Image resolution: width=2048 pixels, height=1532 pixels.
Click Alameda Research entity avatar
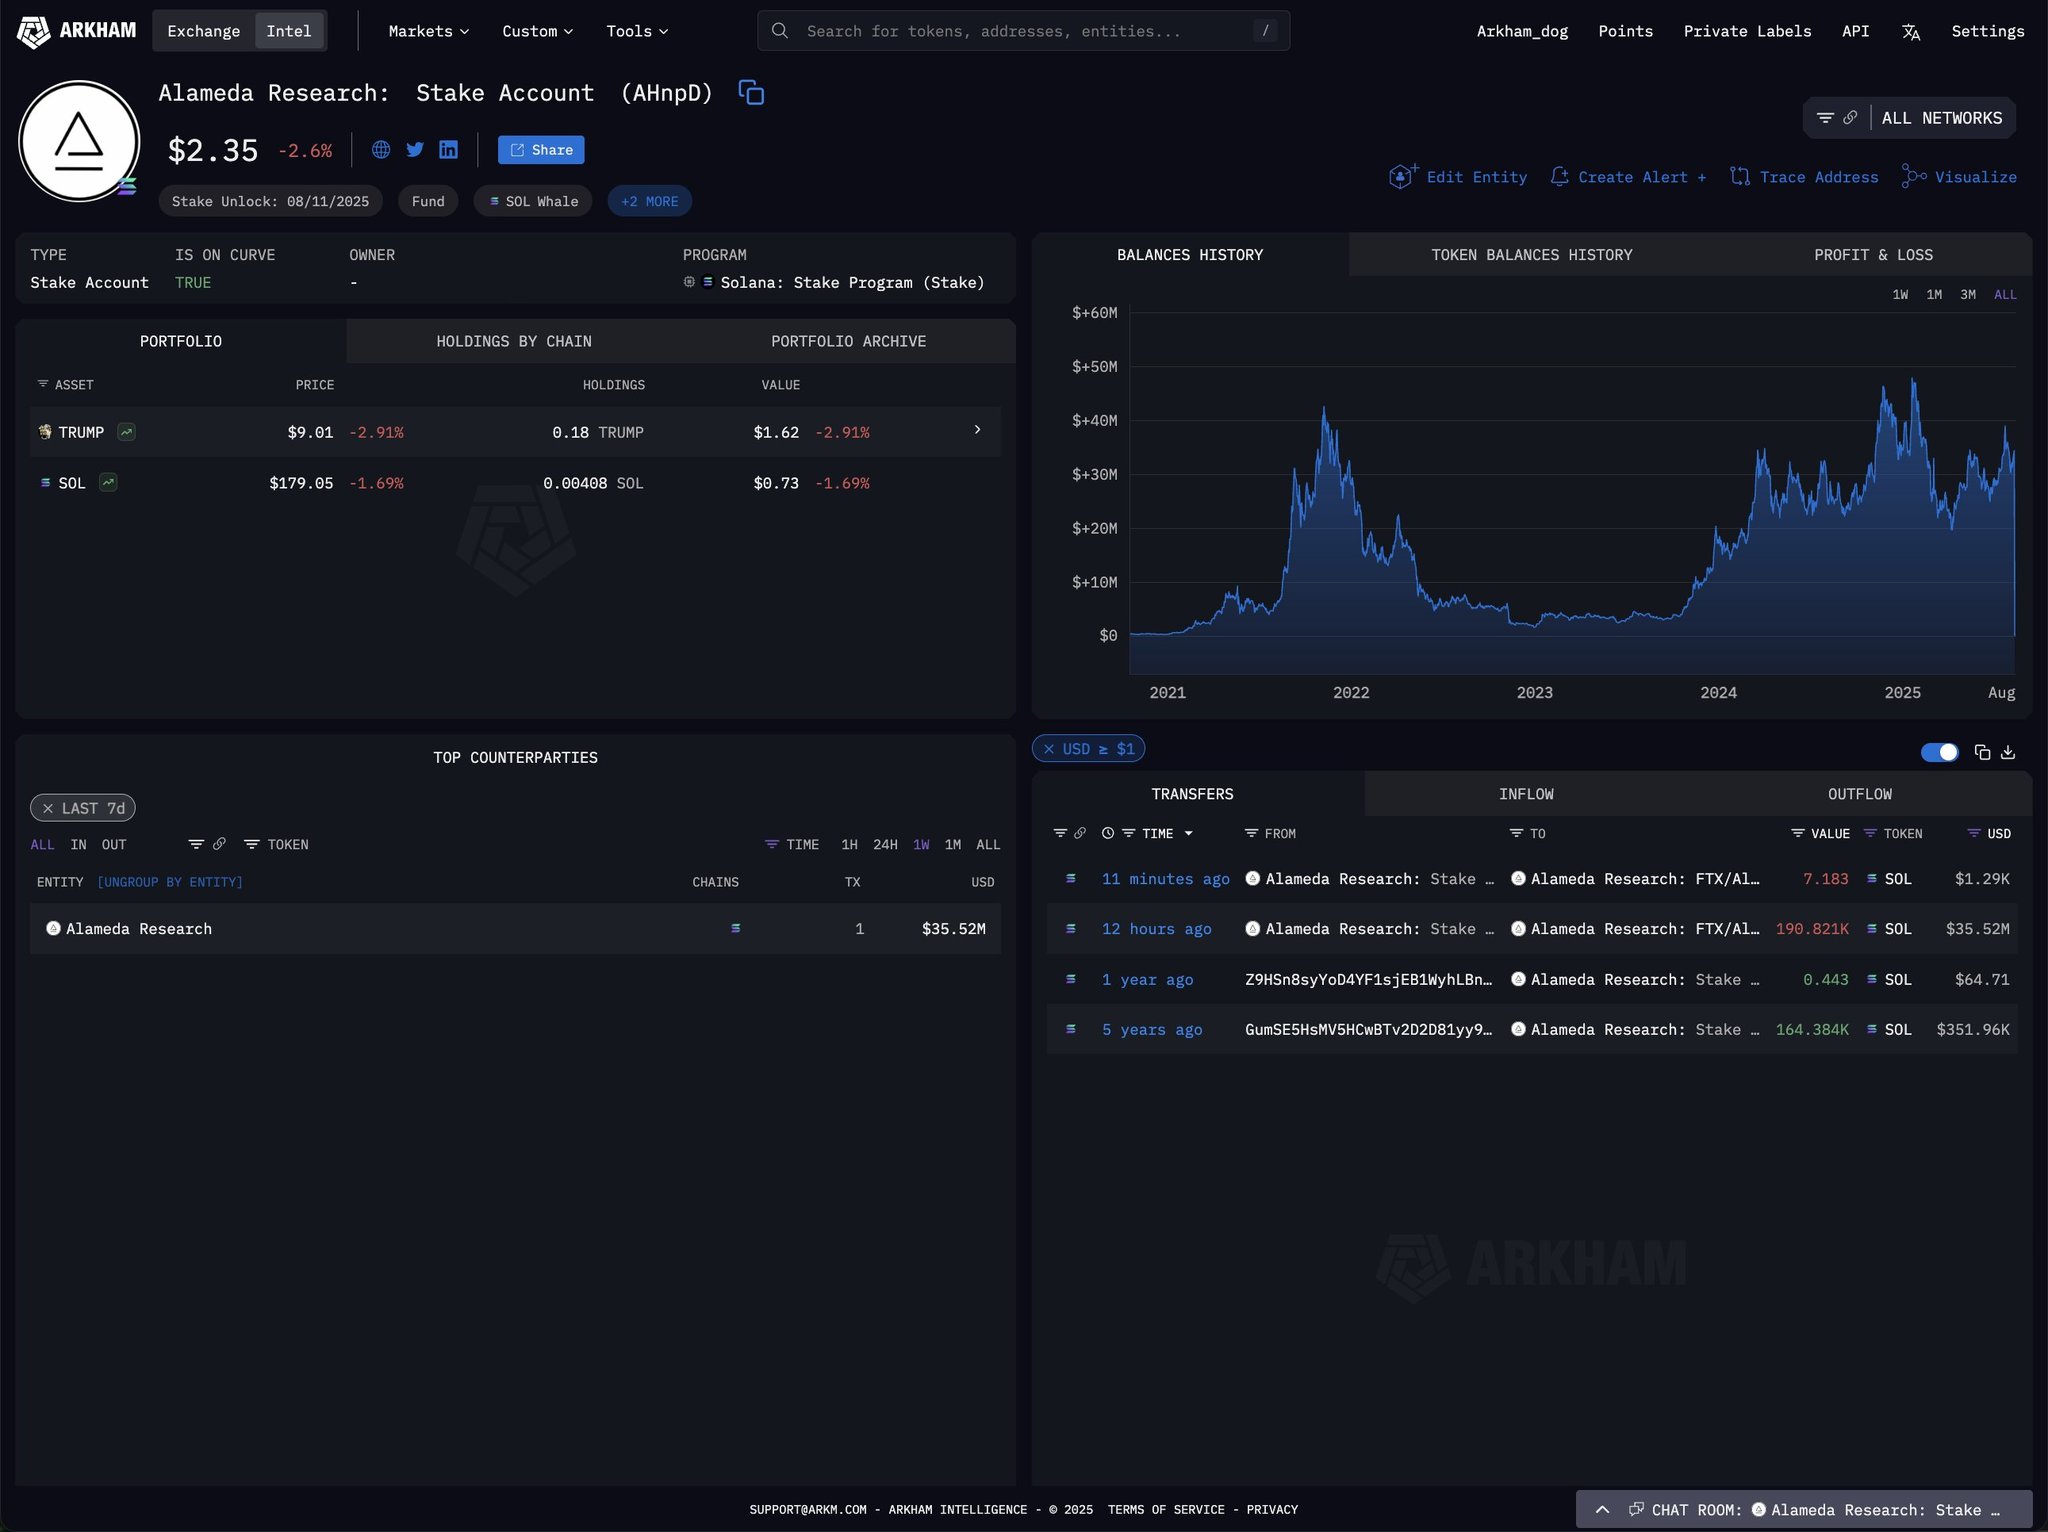[79, 141]
